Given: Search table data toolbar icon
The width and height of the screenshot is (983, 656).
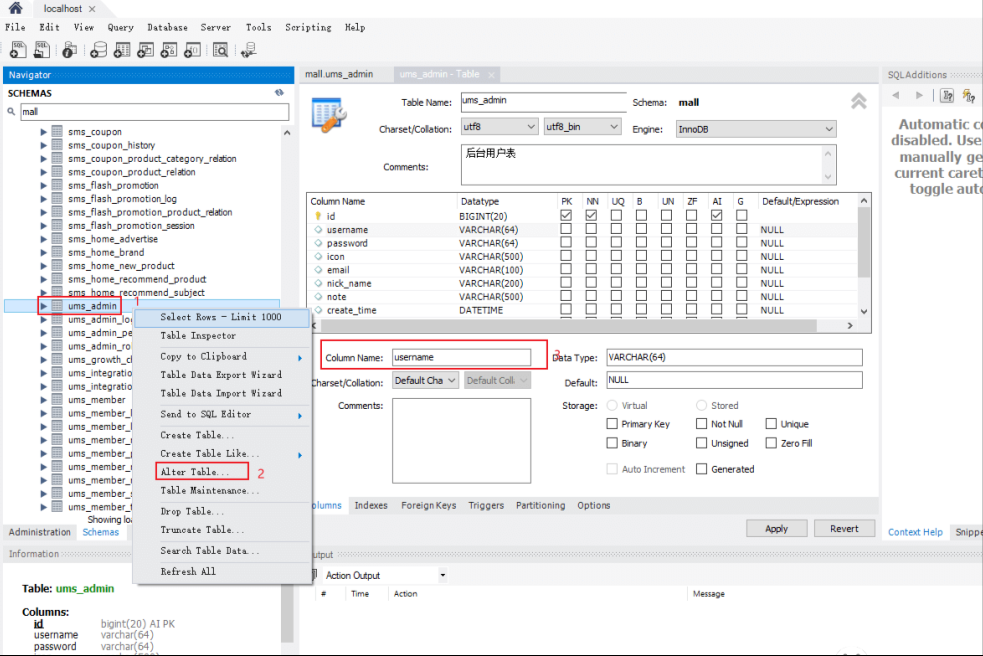Looking at the screenshot, I should tap(221, 50).
